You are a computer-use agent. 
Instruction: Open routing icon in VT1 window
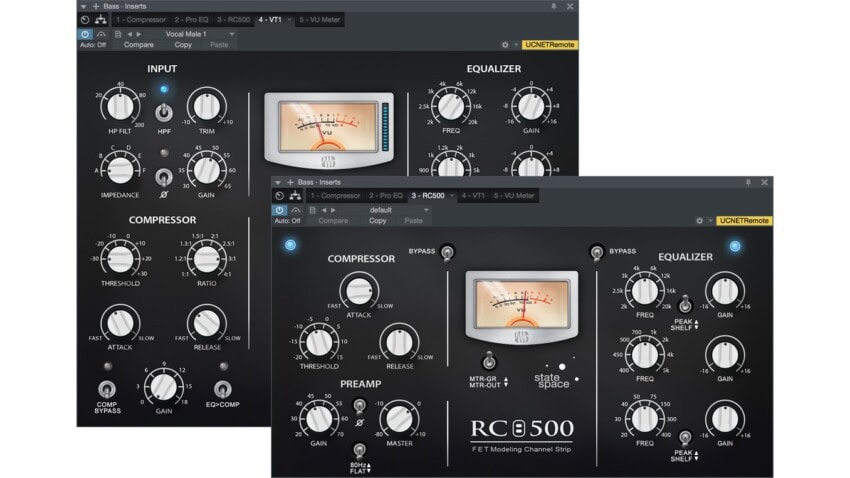tap(100, 20)
